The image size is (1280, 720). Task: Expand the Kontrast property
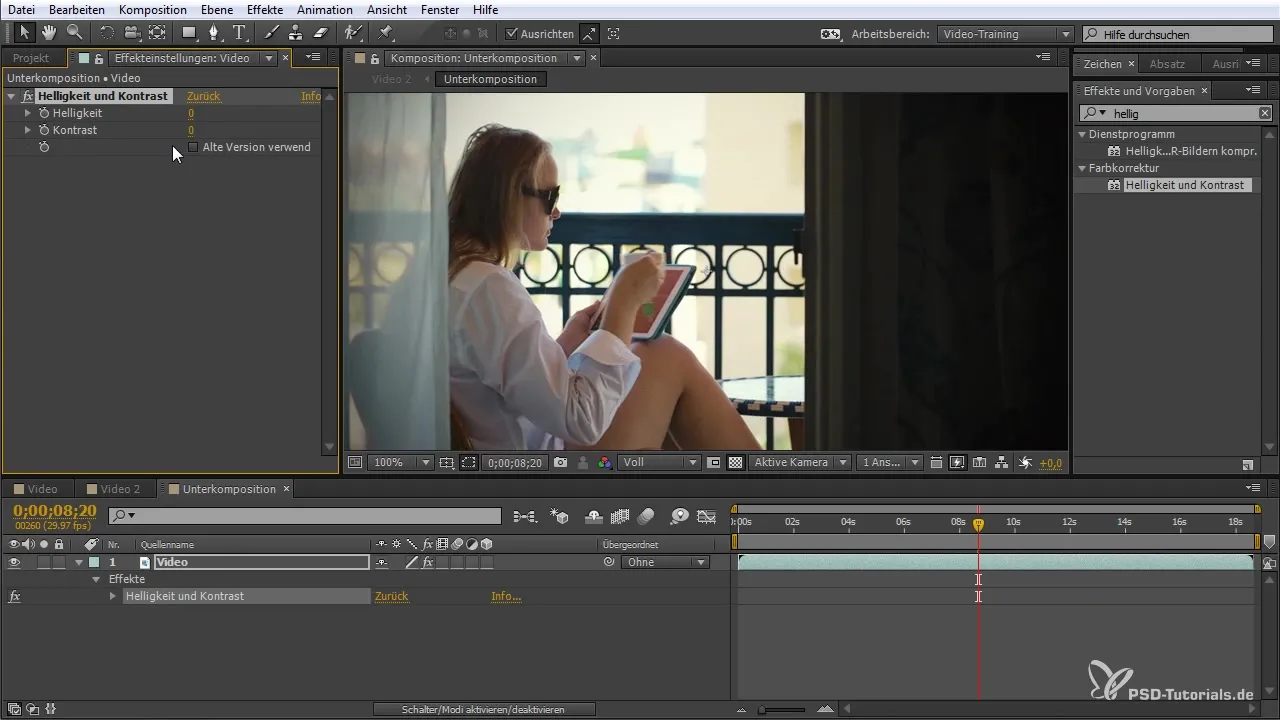[x=28, y=130]
